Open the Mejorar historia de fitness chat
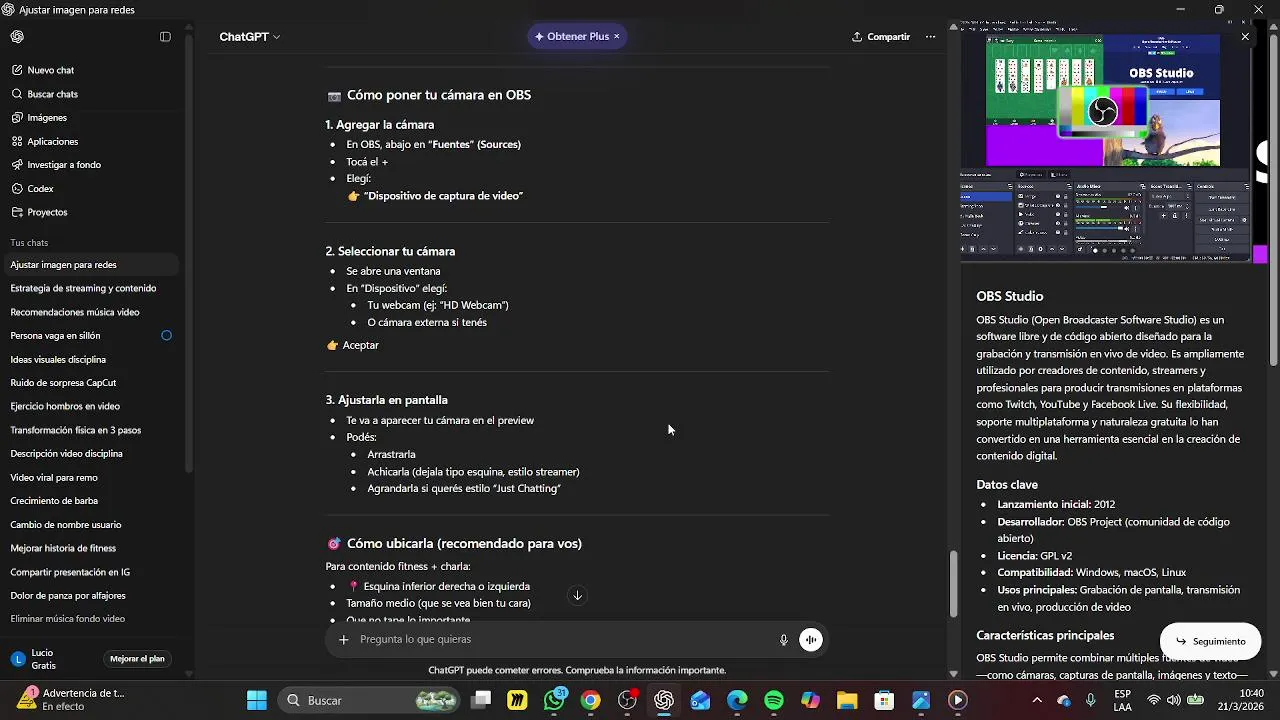The height and width of the screenshot is (720, 1280). (64, 549)
